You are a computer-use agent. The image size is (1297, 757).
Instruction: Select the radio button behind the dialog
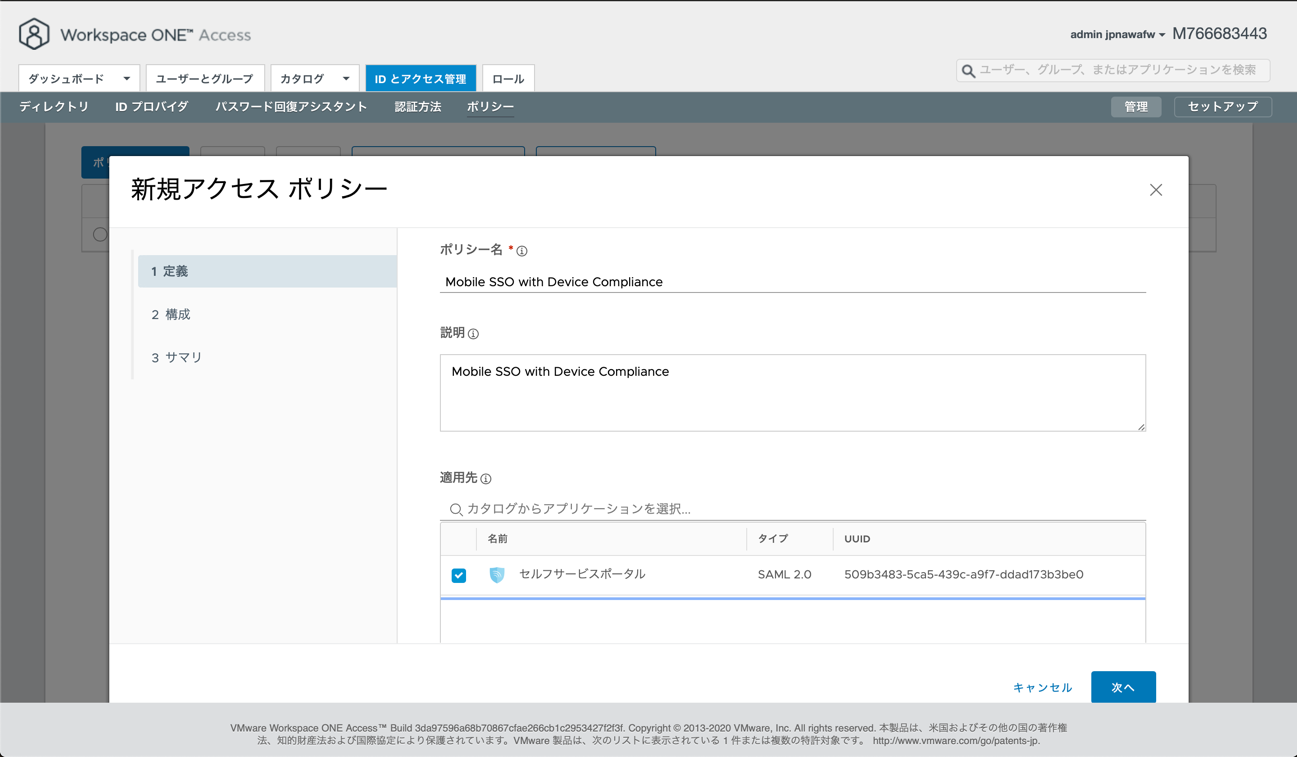point(100,234)
